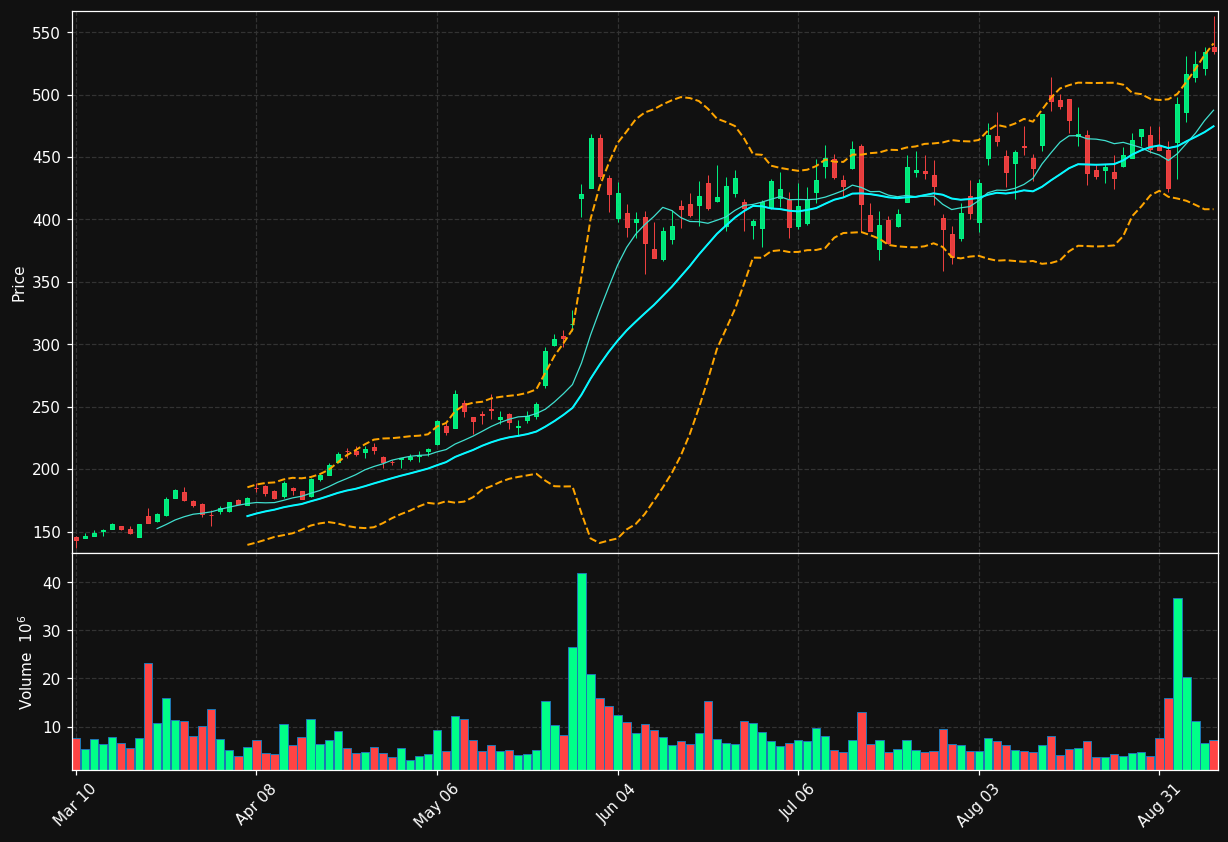Viewport: 1228px width, 842px height.
Task: Select the tallest green volume bar near 42
Action: 582,671
